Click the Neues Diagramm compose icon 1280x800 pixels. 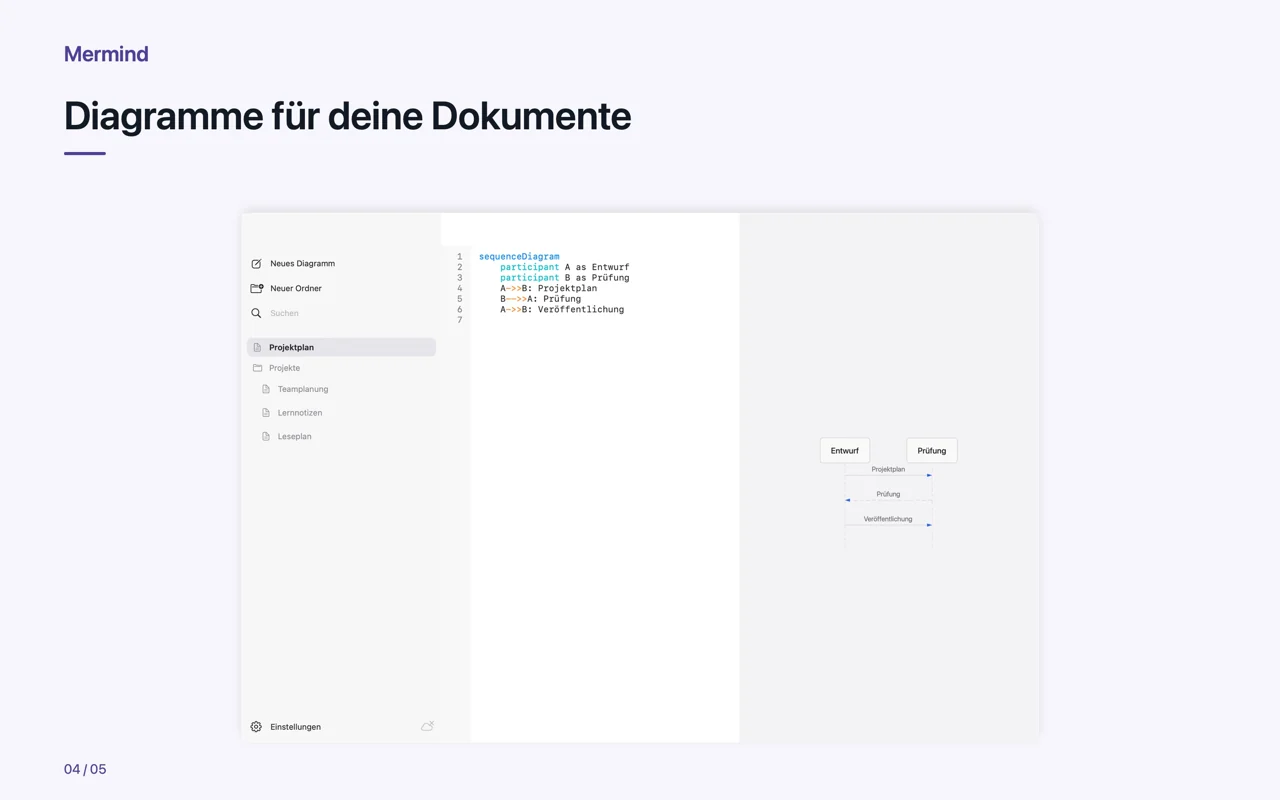pyautogui.click(x=256, y=264)
